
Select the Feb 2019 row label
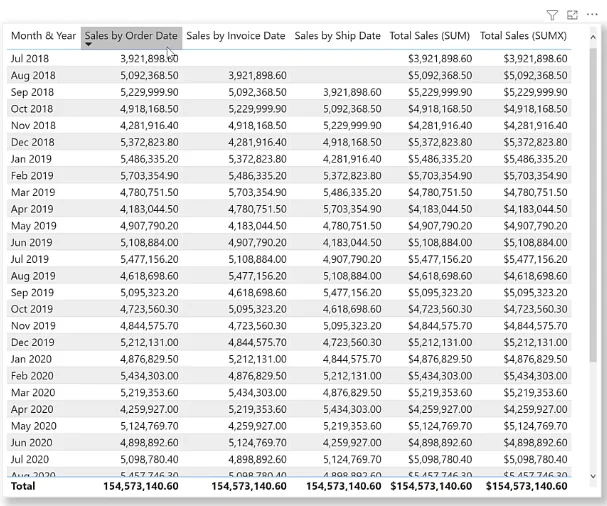click(x=32, y=176)
